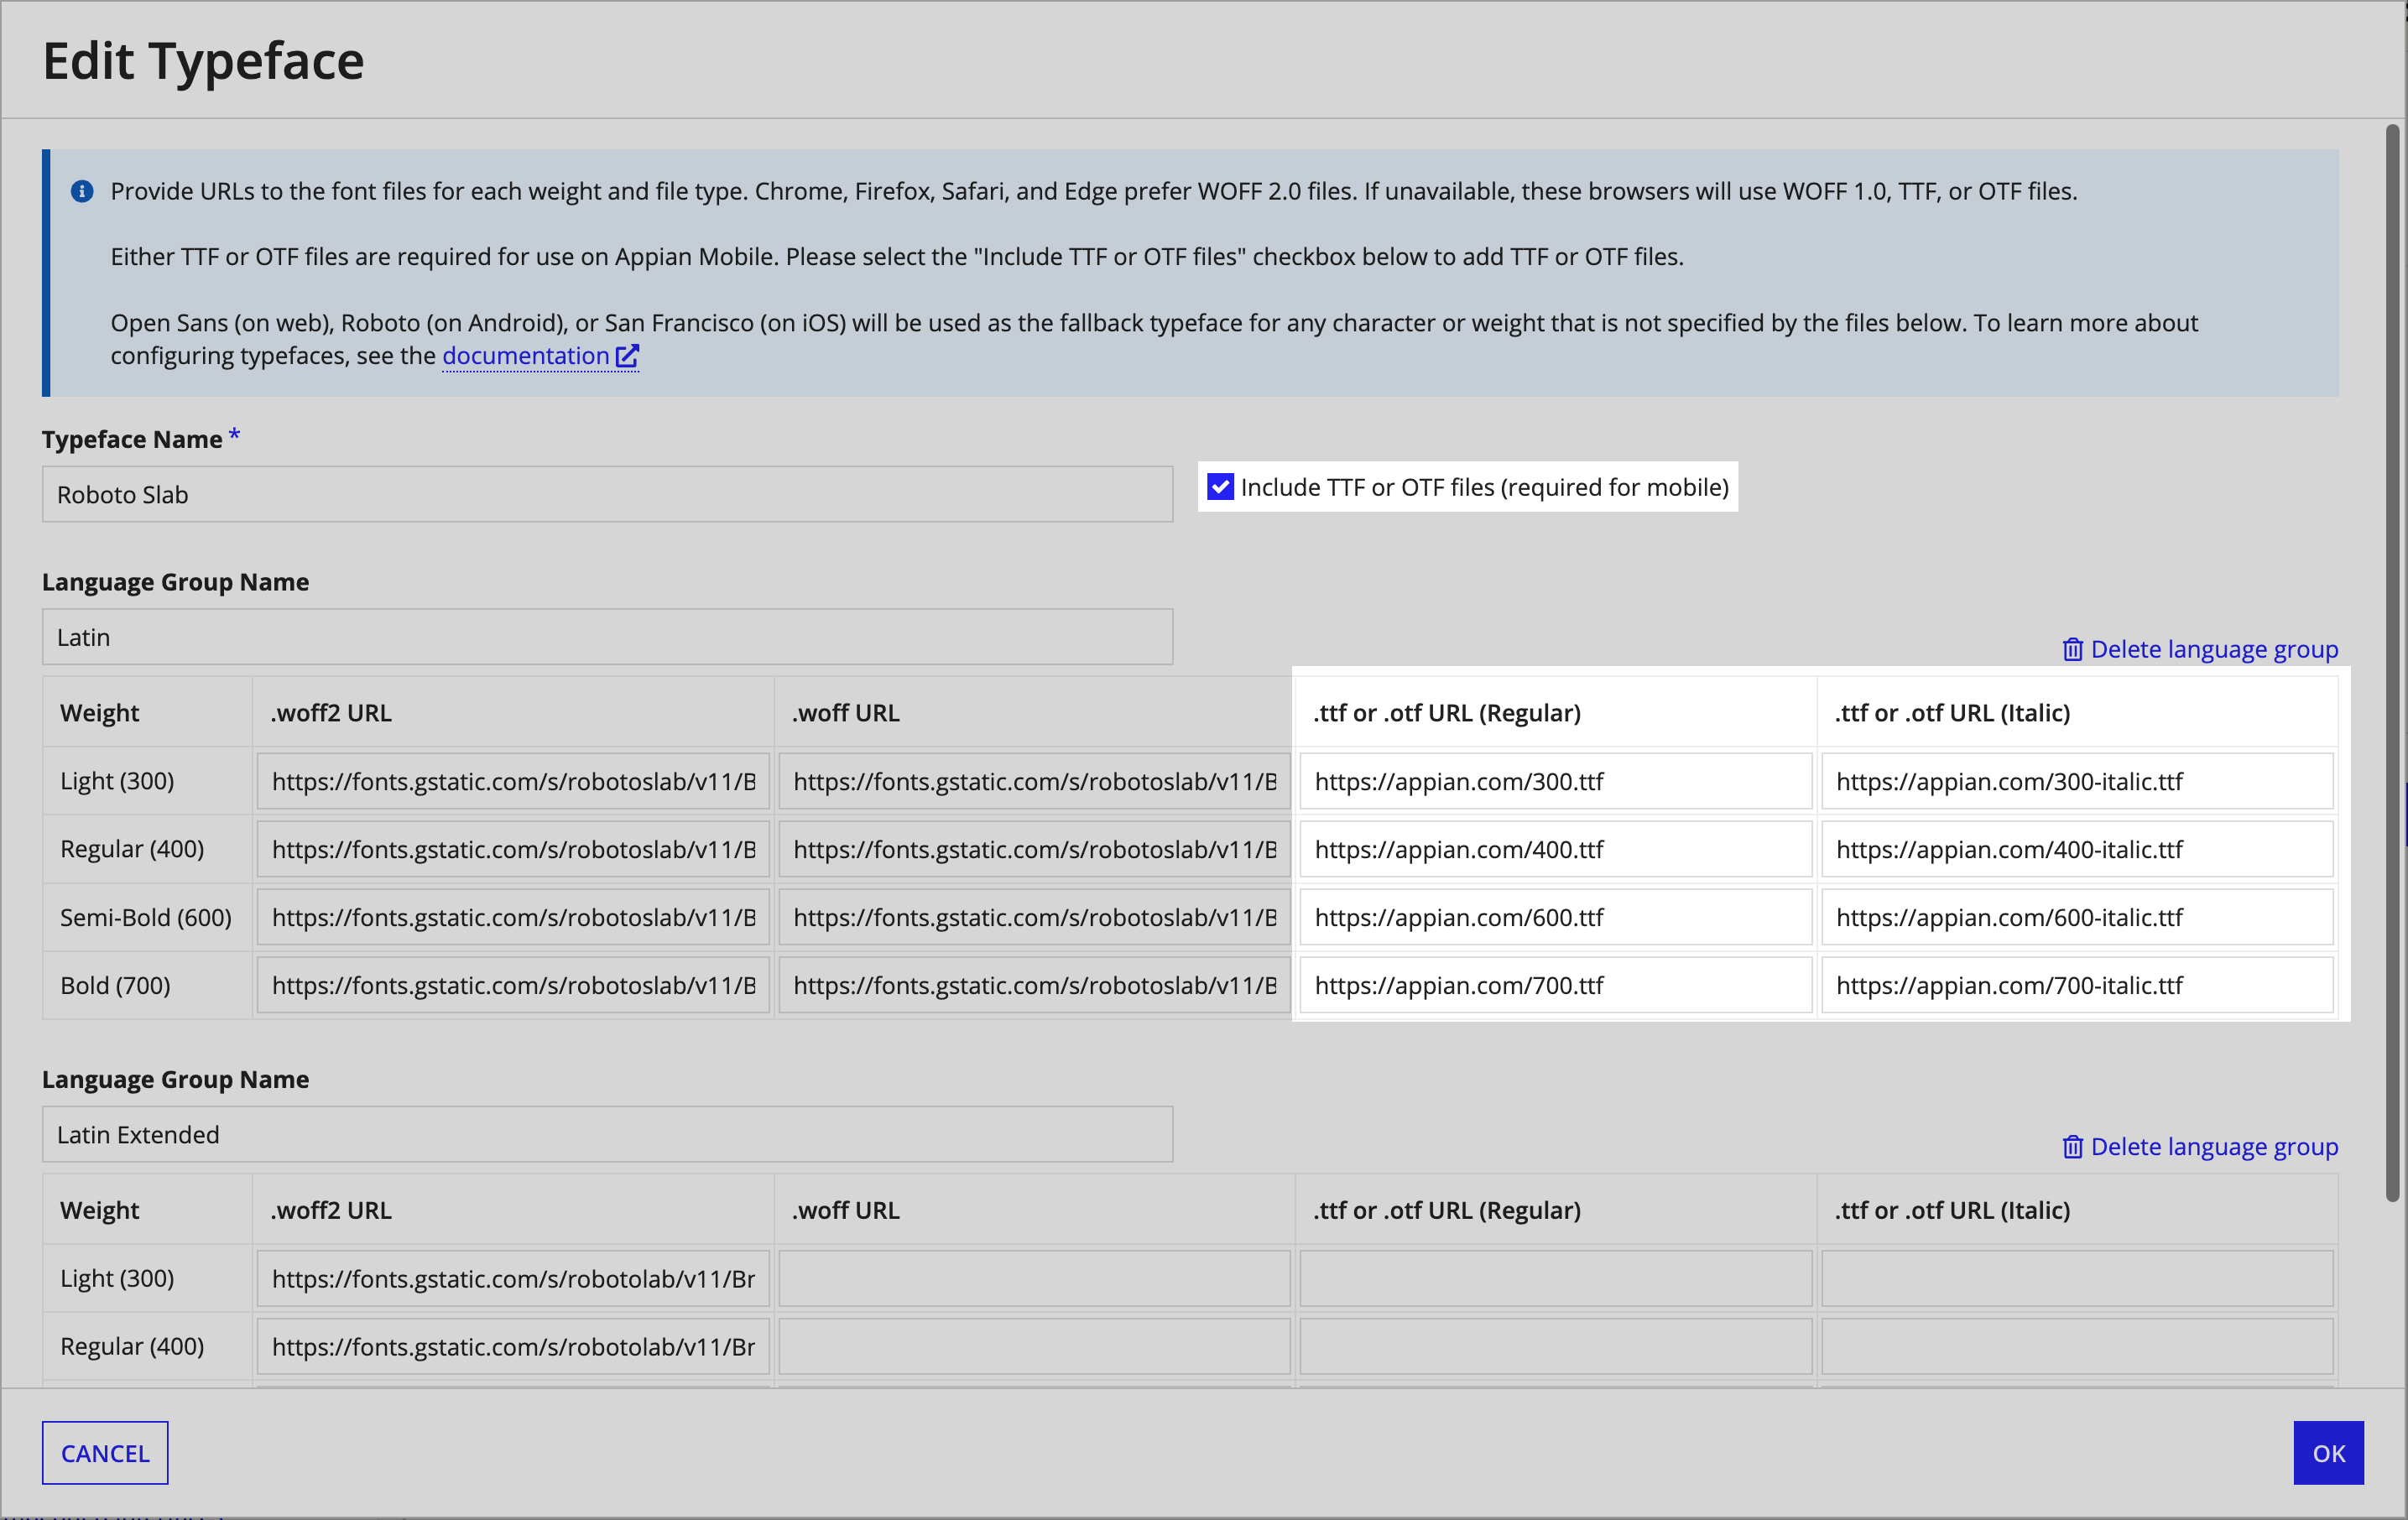Screen dimensions: 2408x1520
Task: Click Delete language group link for Latin Extended
Action: (2214, 1146)
